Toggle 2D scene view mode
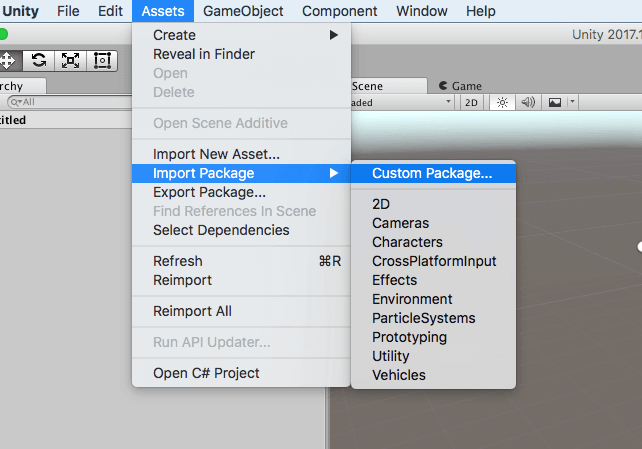The height and width of the screenshot is (449, 642). [x=471, y=102]
